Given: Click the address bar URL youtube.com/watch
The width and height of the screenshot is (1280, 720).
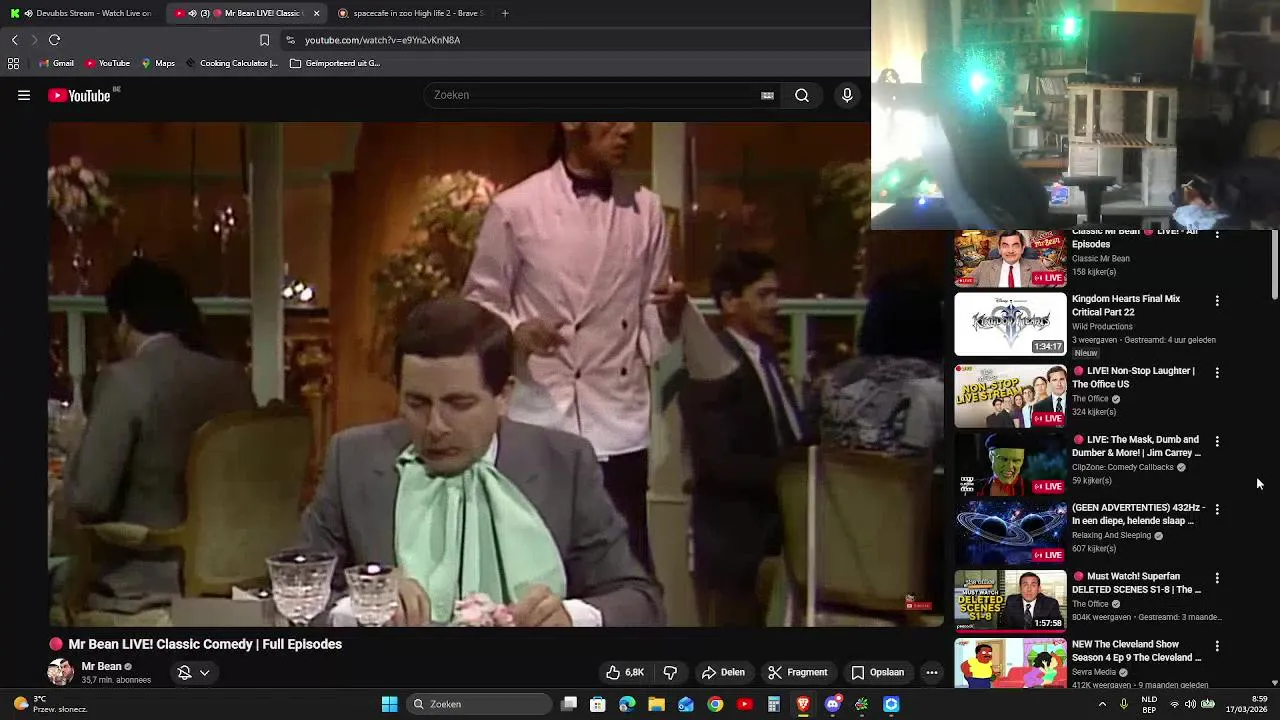Looking at the screenshot, I should point(382,40).
